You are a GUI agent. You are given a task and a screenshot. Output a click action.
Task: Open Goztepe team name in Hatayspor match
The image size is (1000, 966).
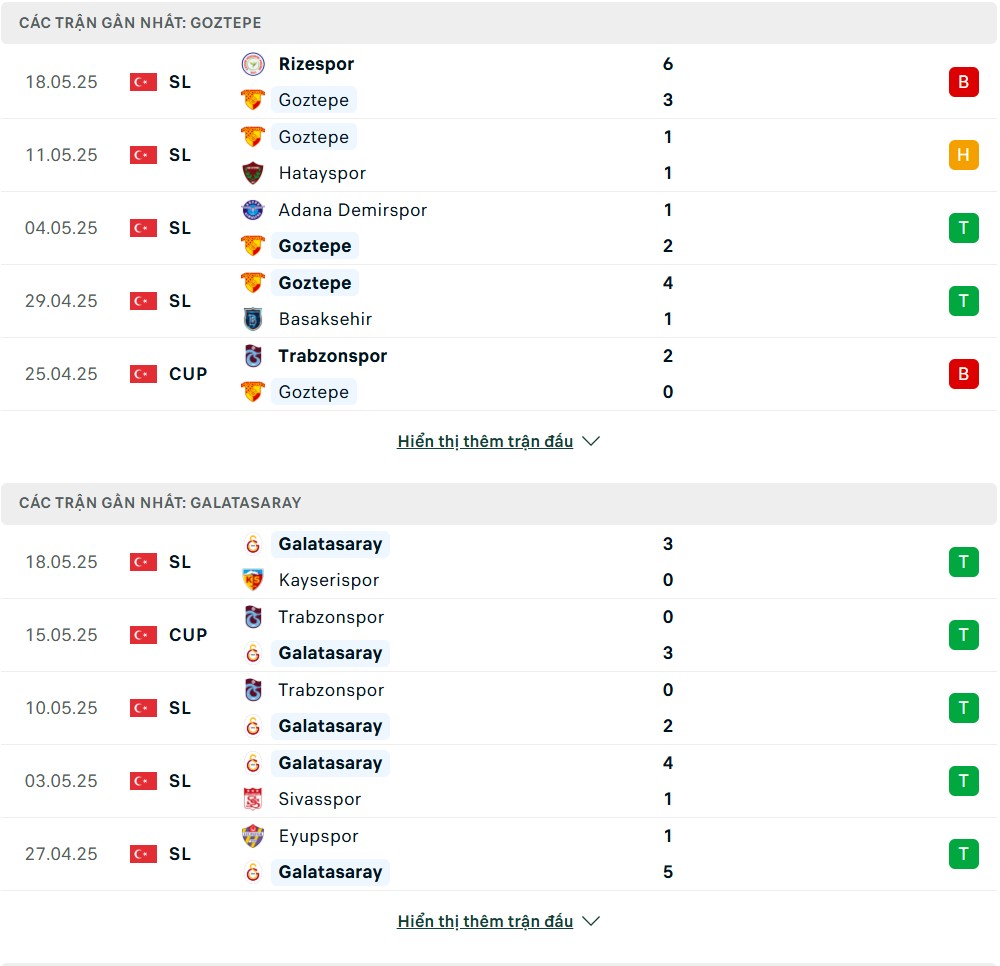pos(314,137)
